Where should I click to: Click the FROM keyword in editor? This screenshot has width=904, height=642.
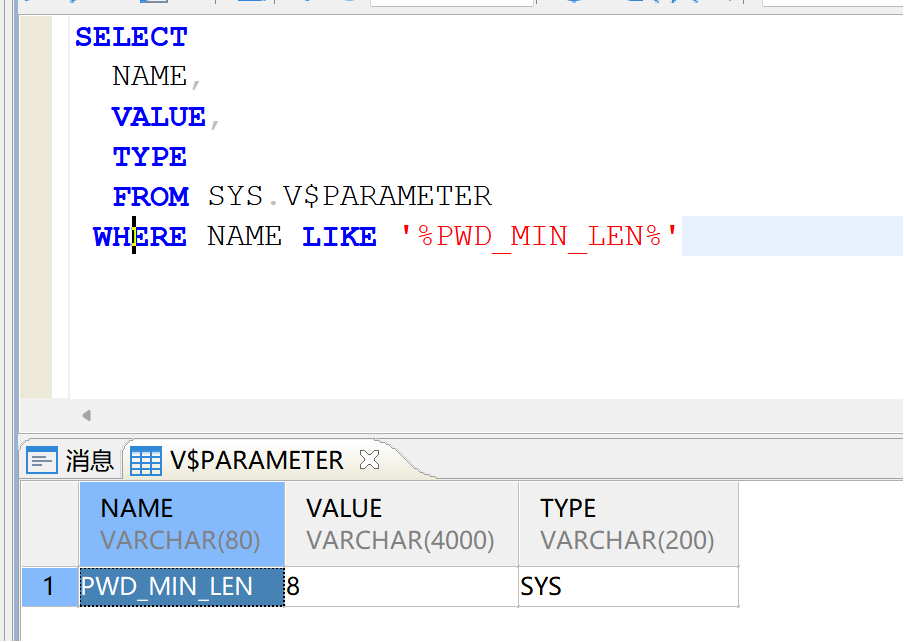150,197
